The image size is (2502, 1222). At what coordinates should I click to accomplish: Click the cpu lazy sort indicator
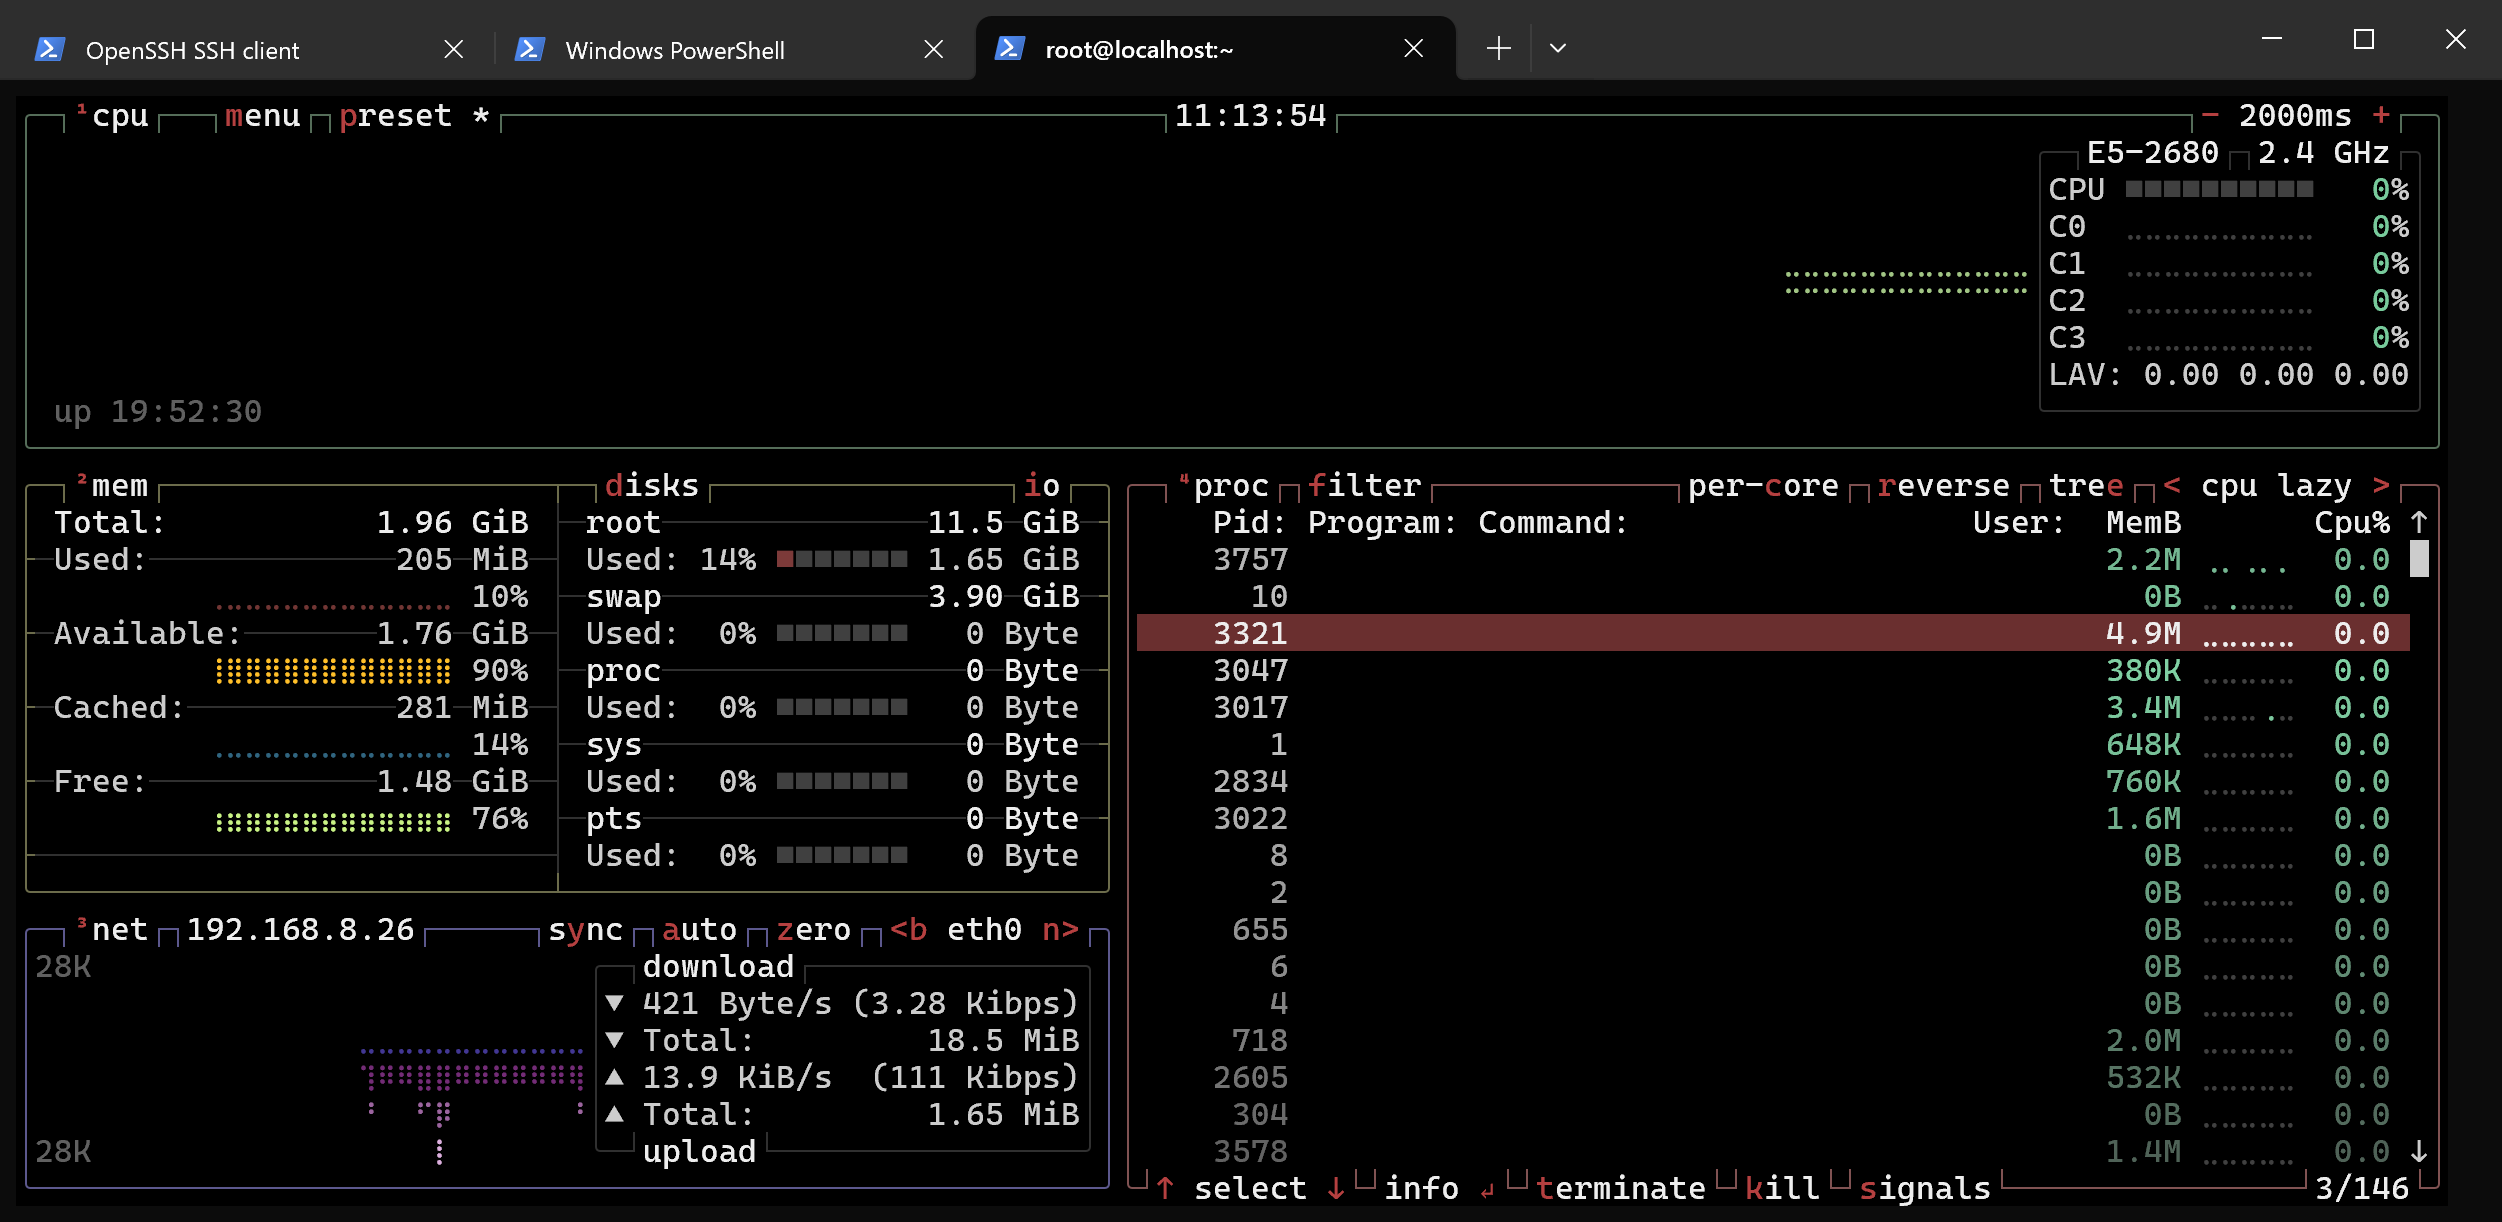(2276, 486)
